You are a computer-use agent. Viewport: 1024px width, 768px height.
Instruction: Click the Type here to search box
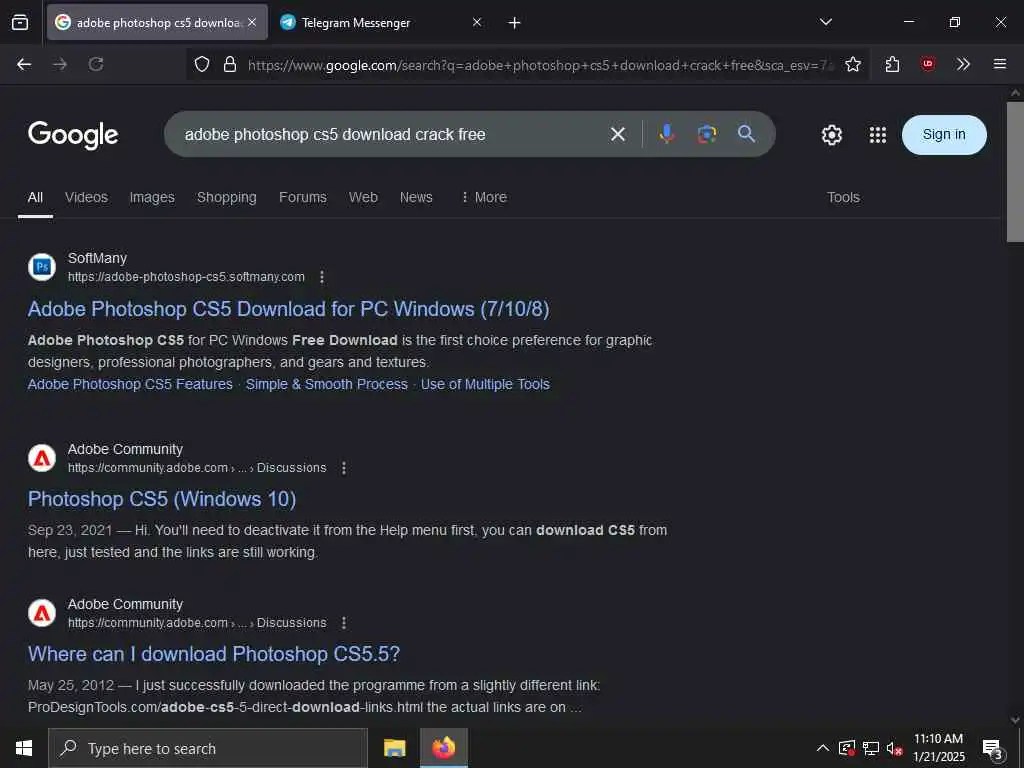point(208,748)
